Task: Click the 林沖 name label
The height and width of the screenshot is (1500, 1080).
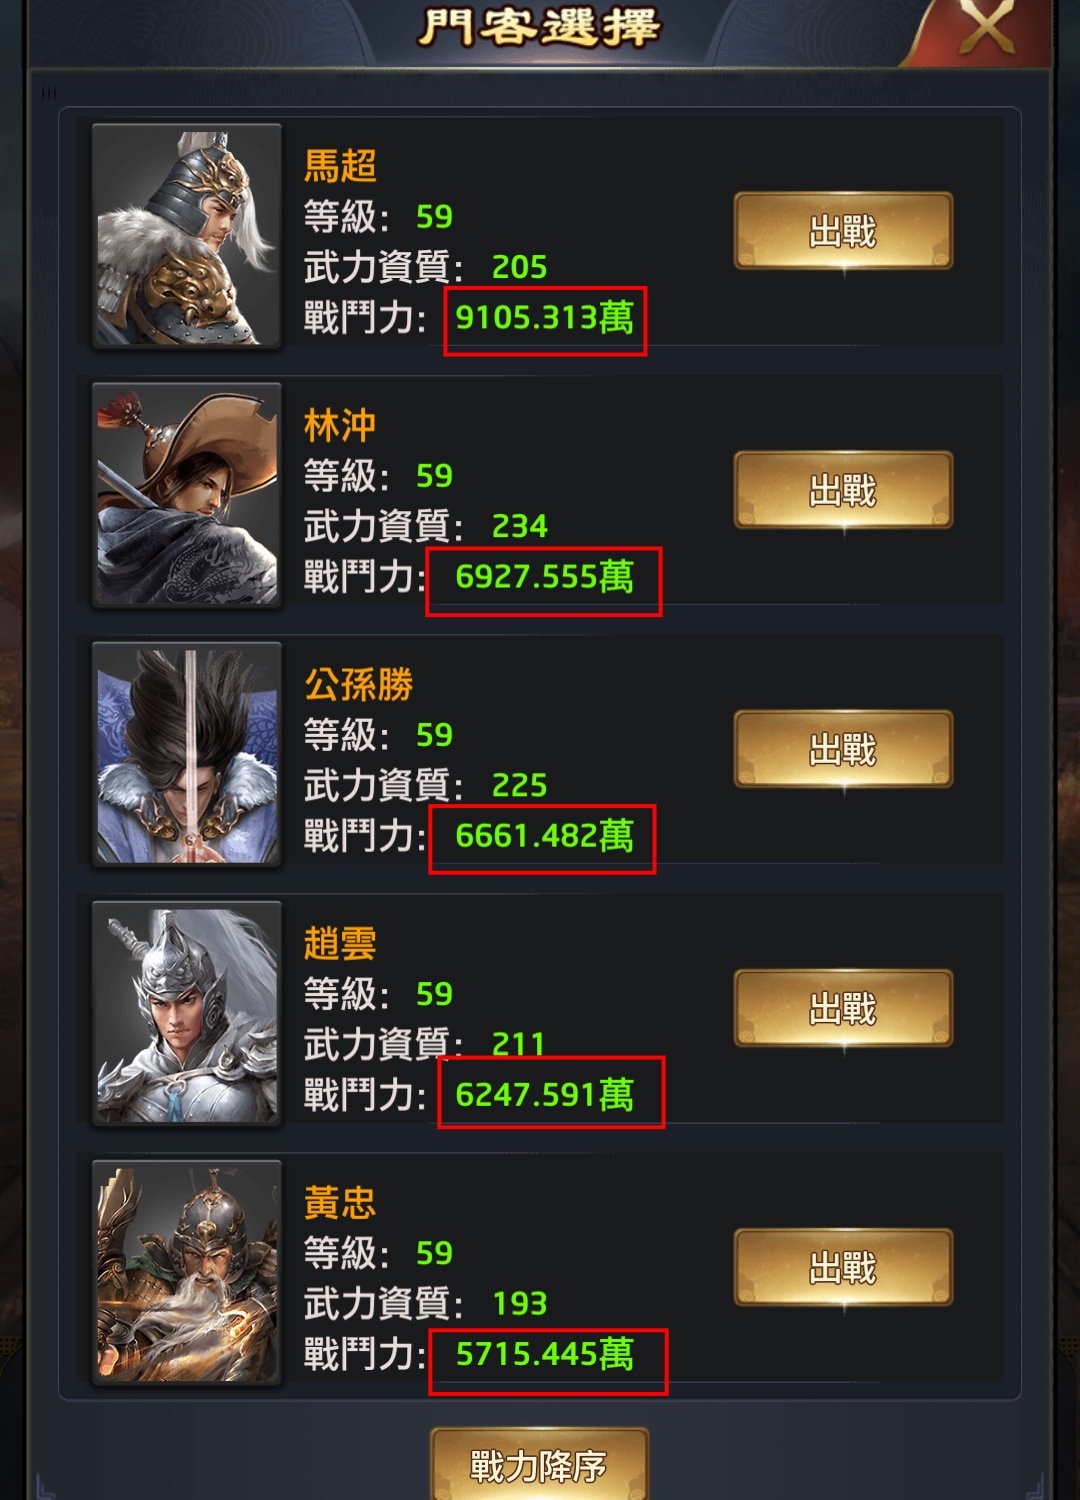Action: [340, 425]
